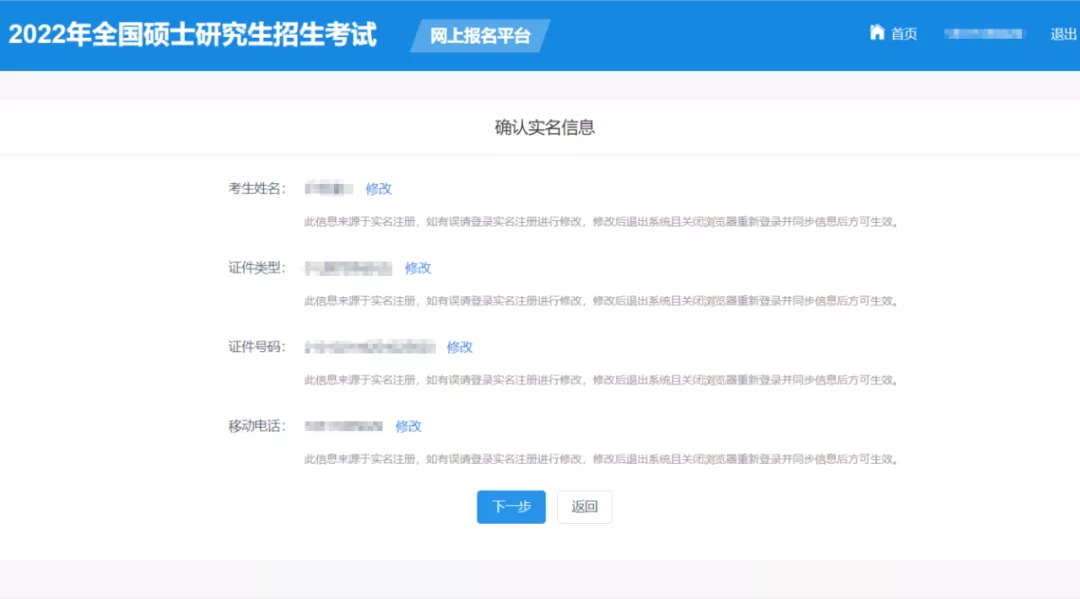
Task: Click 退出 to log out
Action: tap(1063, 33)
